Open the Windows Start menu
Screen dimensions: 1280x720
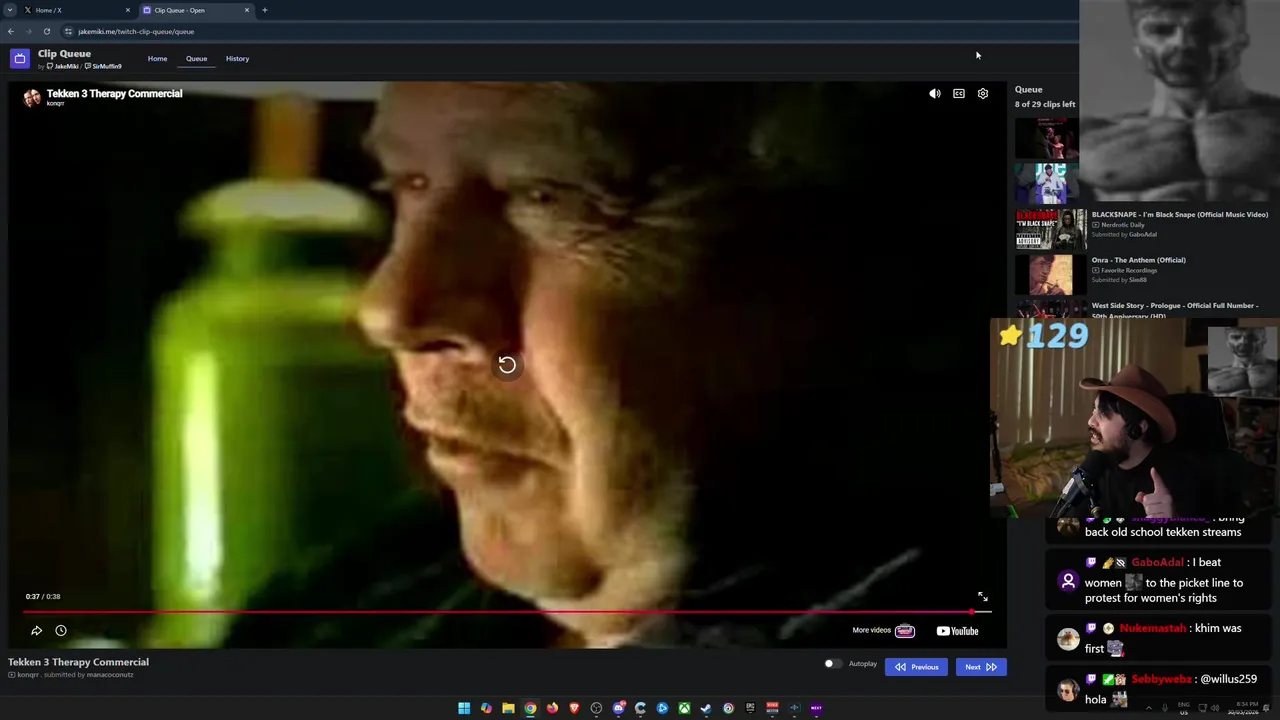(464, 708)
